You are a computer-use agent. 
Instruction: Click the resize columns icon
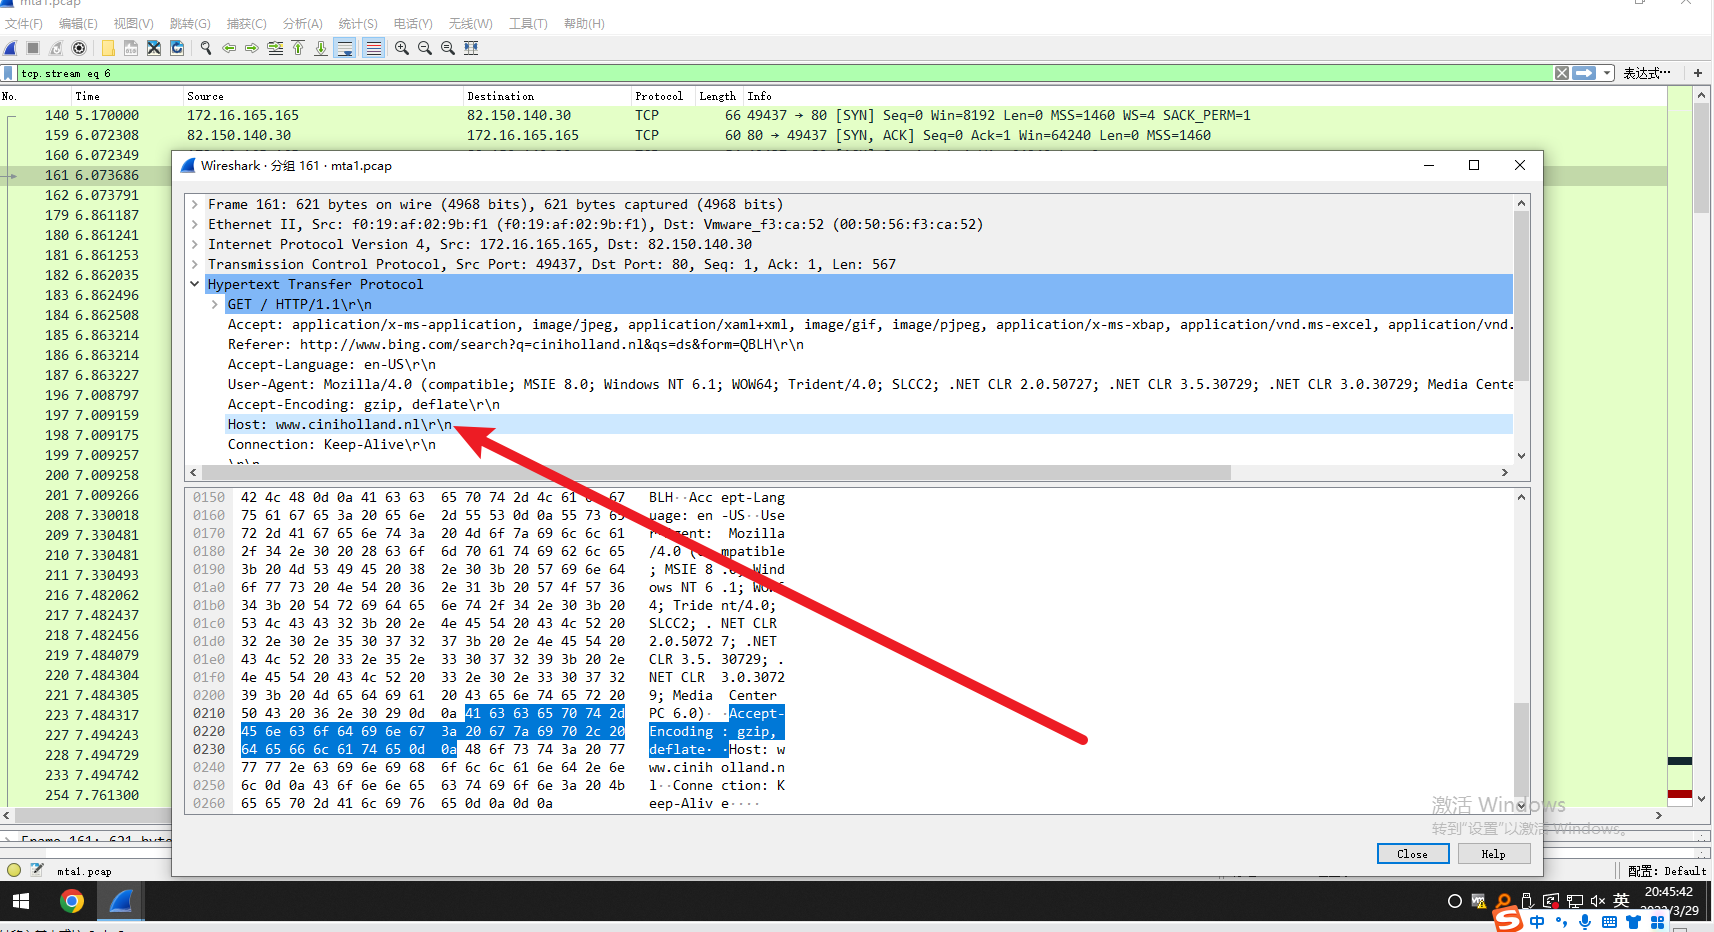[x=471, y=48]
